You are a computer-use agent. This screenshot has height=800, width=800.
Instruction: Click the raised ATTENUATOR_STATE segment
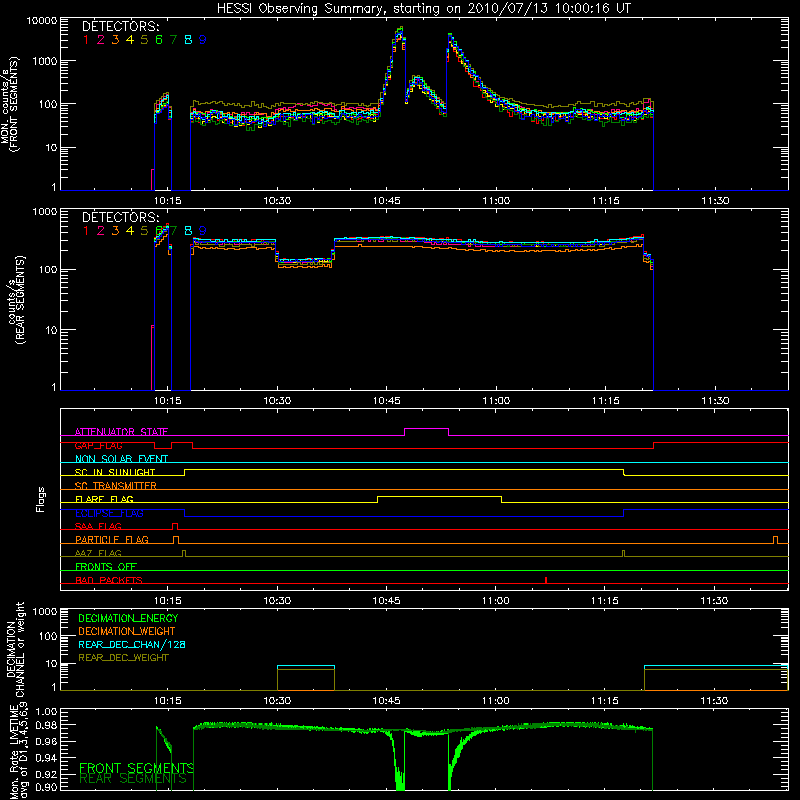click(x=427, y=429)
